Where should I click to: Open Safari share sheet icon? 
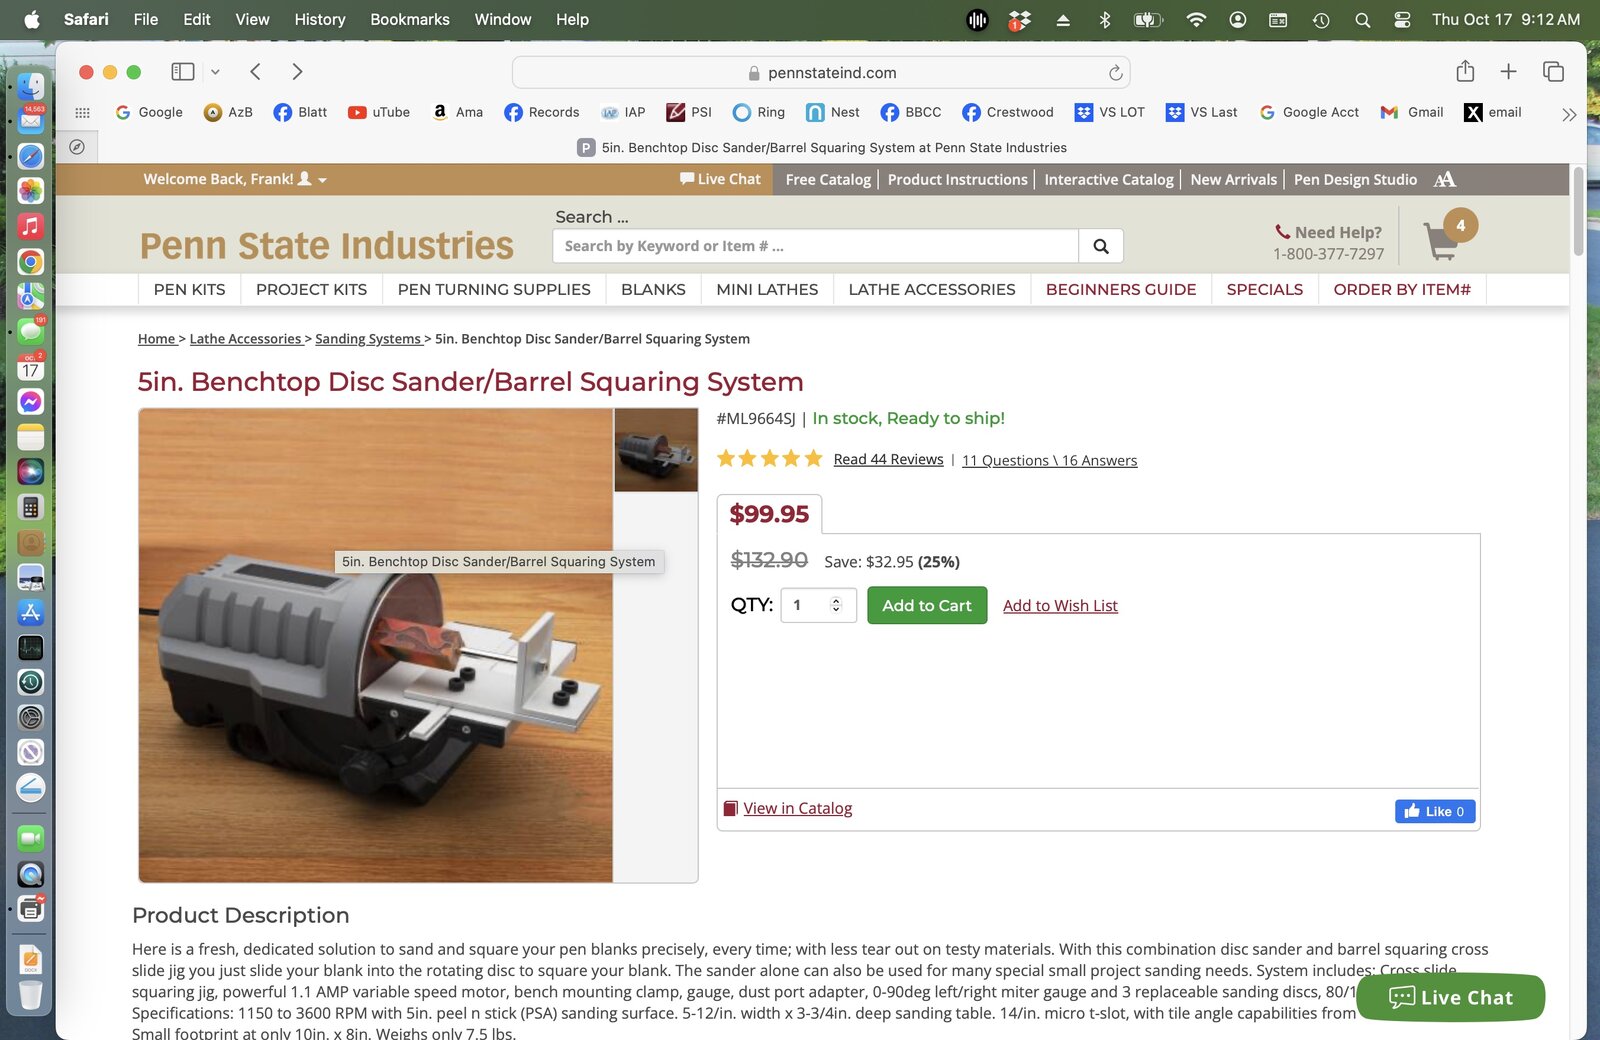(x=1465, y=71)
